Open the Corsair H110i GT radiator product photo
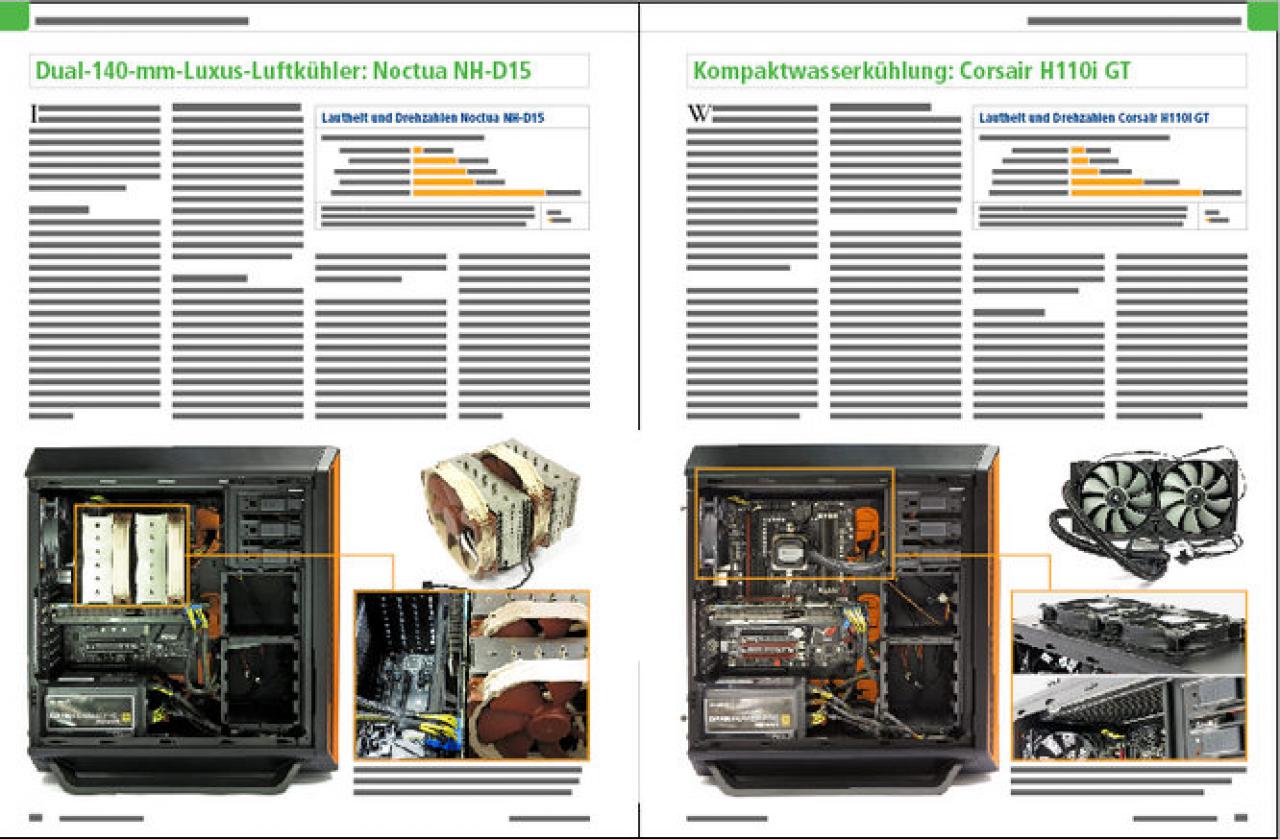 tap(1147, 512)
